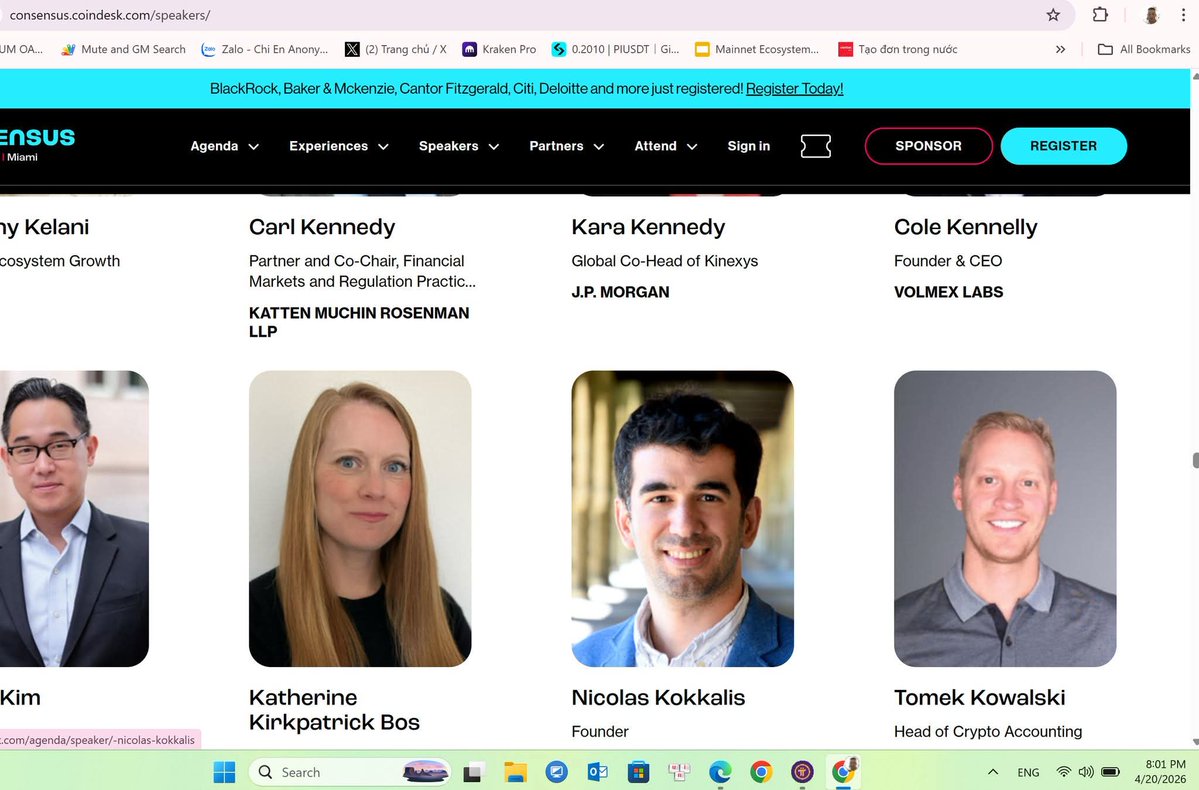Open Cole Kennelly's speaker name
Viewport: 1199px width, 790px height.
pos(966,227)
